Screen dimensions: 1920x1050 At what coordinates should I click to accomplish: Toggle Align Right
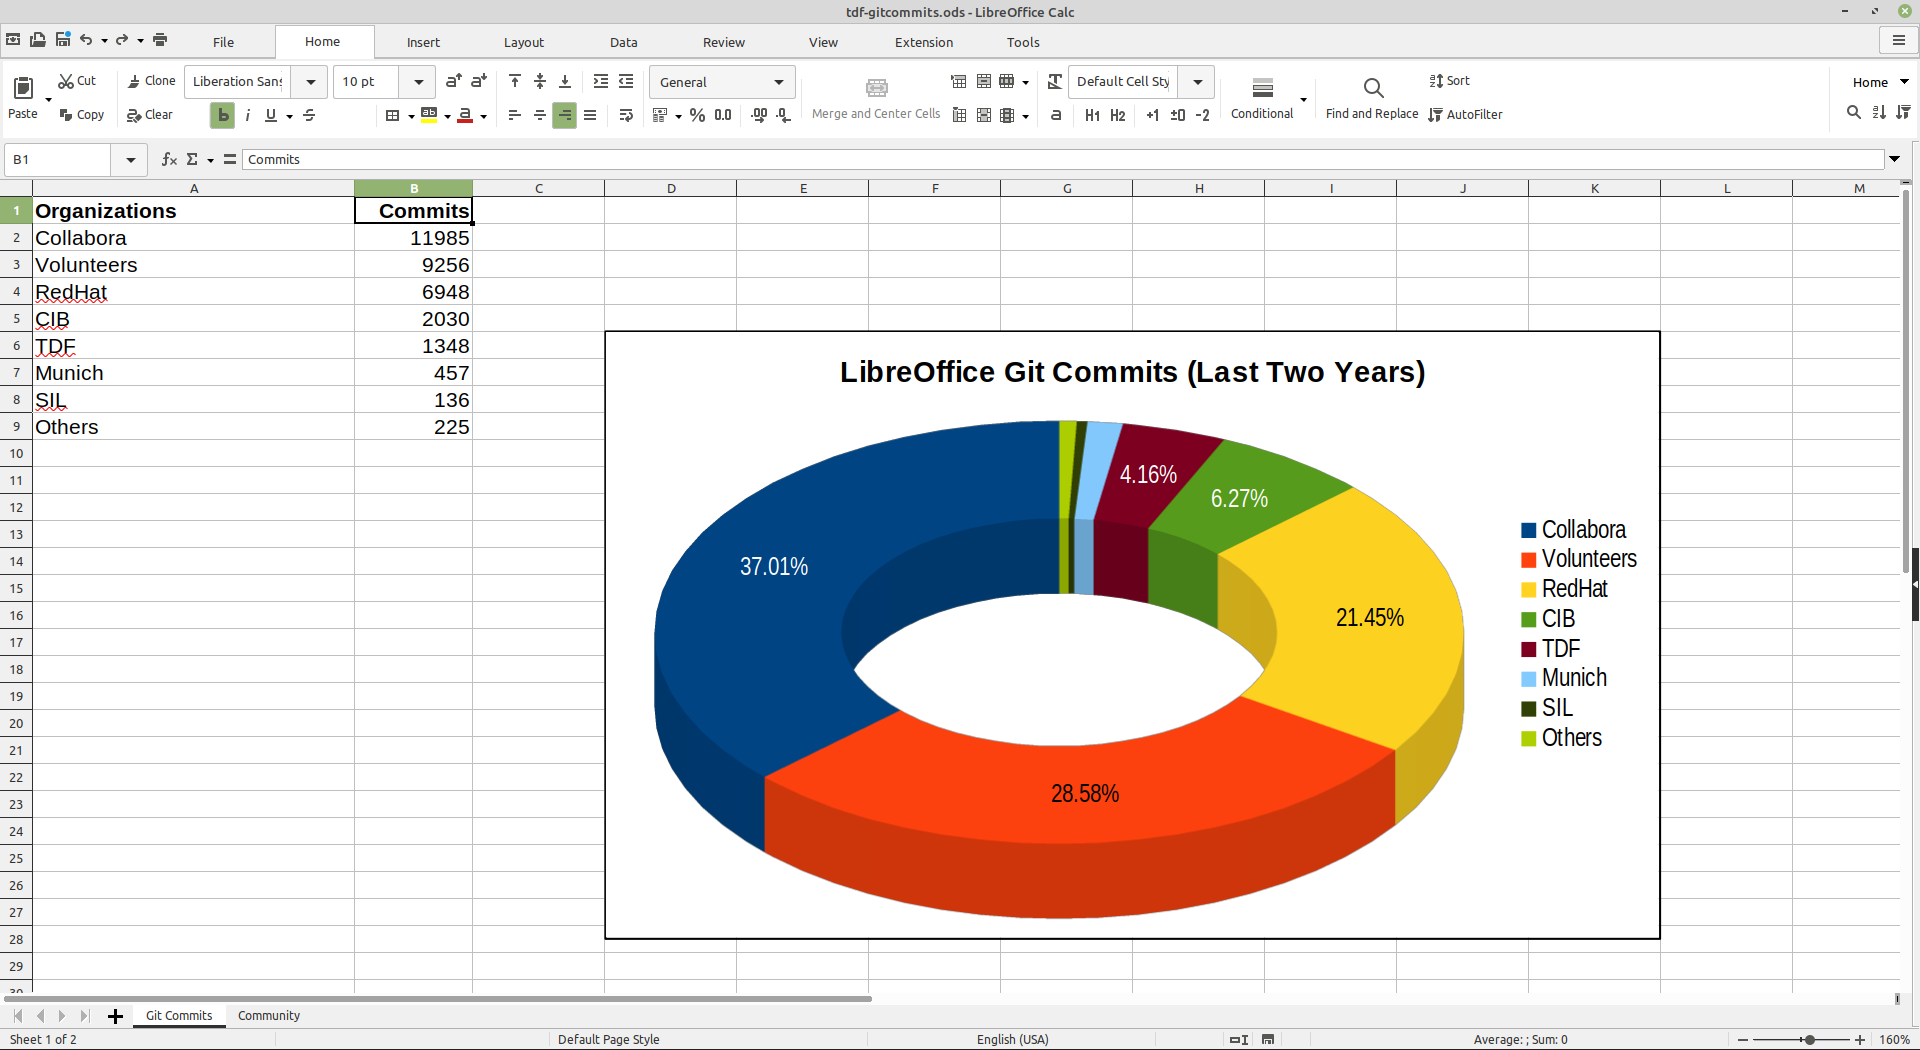565,115
